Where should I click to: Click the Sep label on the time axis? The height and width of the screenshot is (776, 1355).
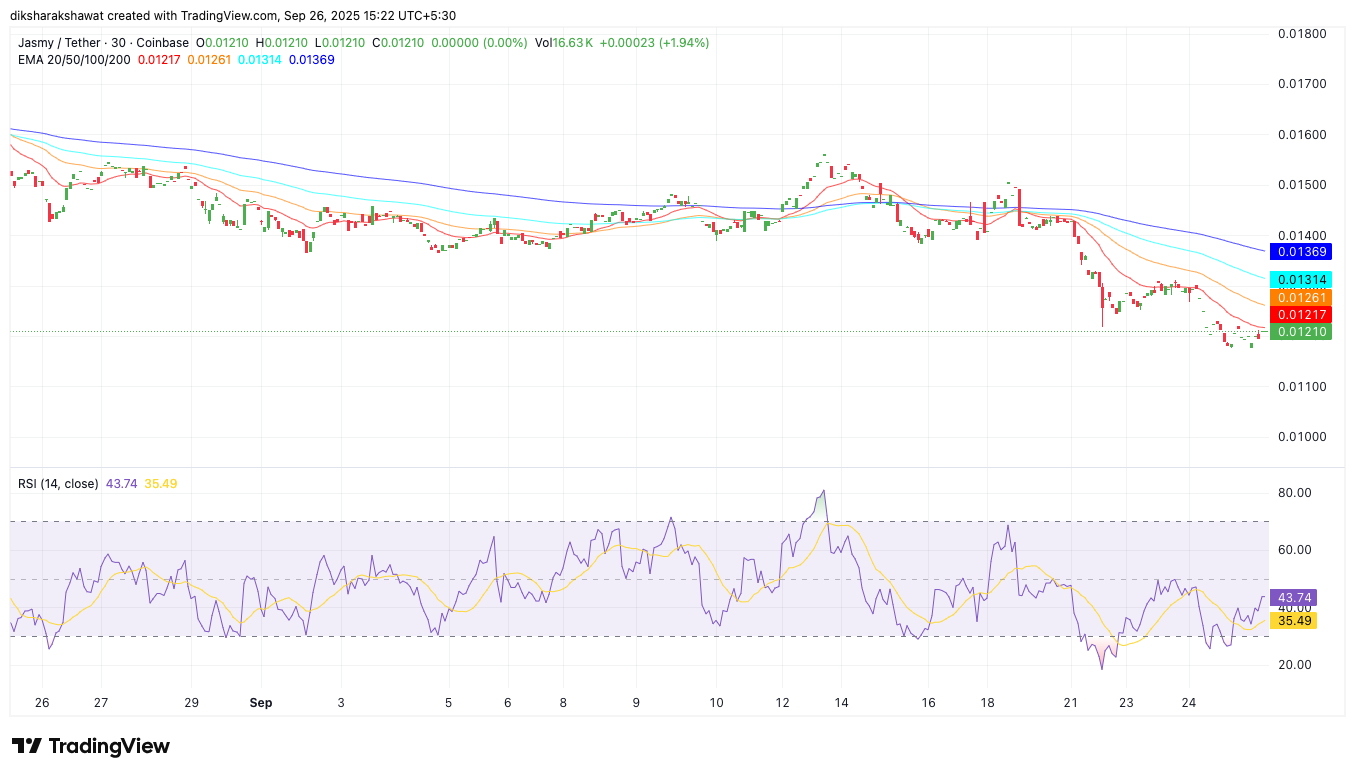pos(260,703)
